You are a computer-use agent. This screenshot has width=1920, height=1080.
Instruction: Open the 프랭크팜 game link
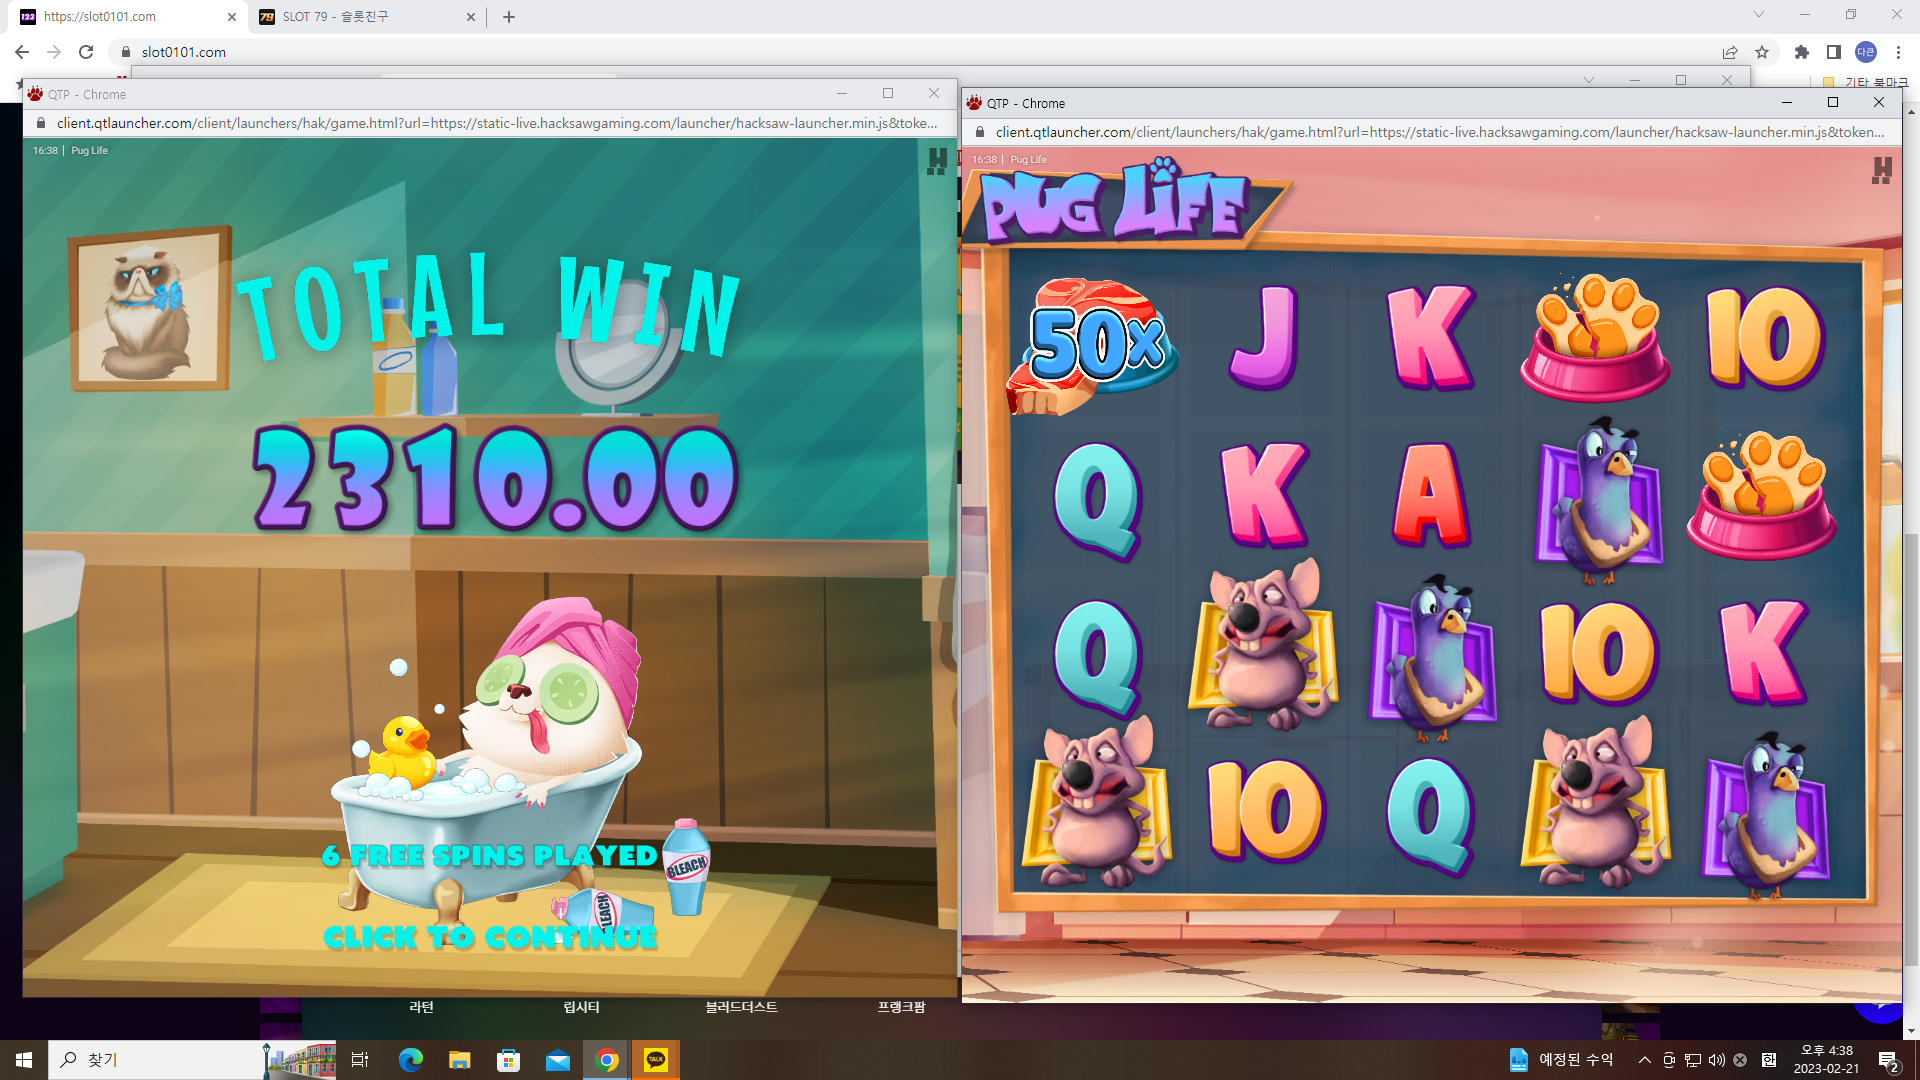(901, 1007)
